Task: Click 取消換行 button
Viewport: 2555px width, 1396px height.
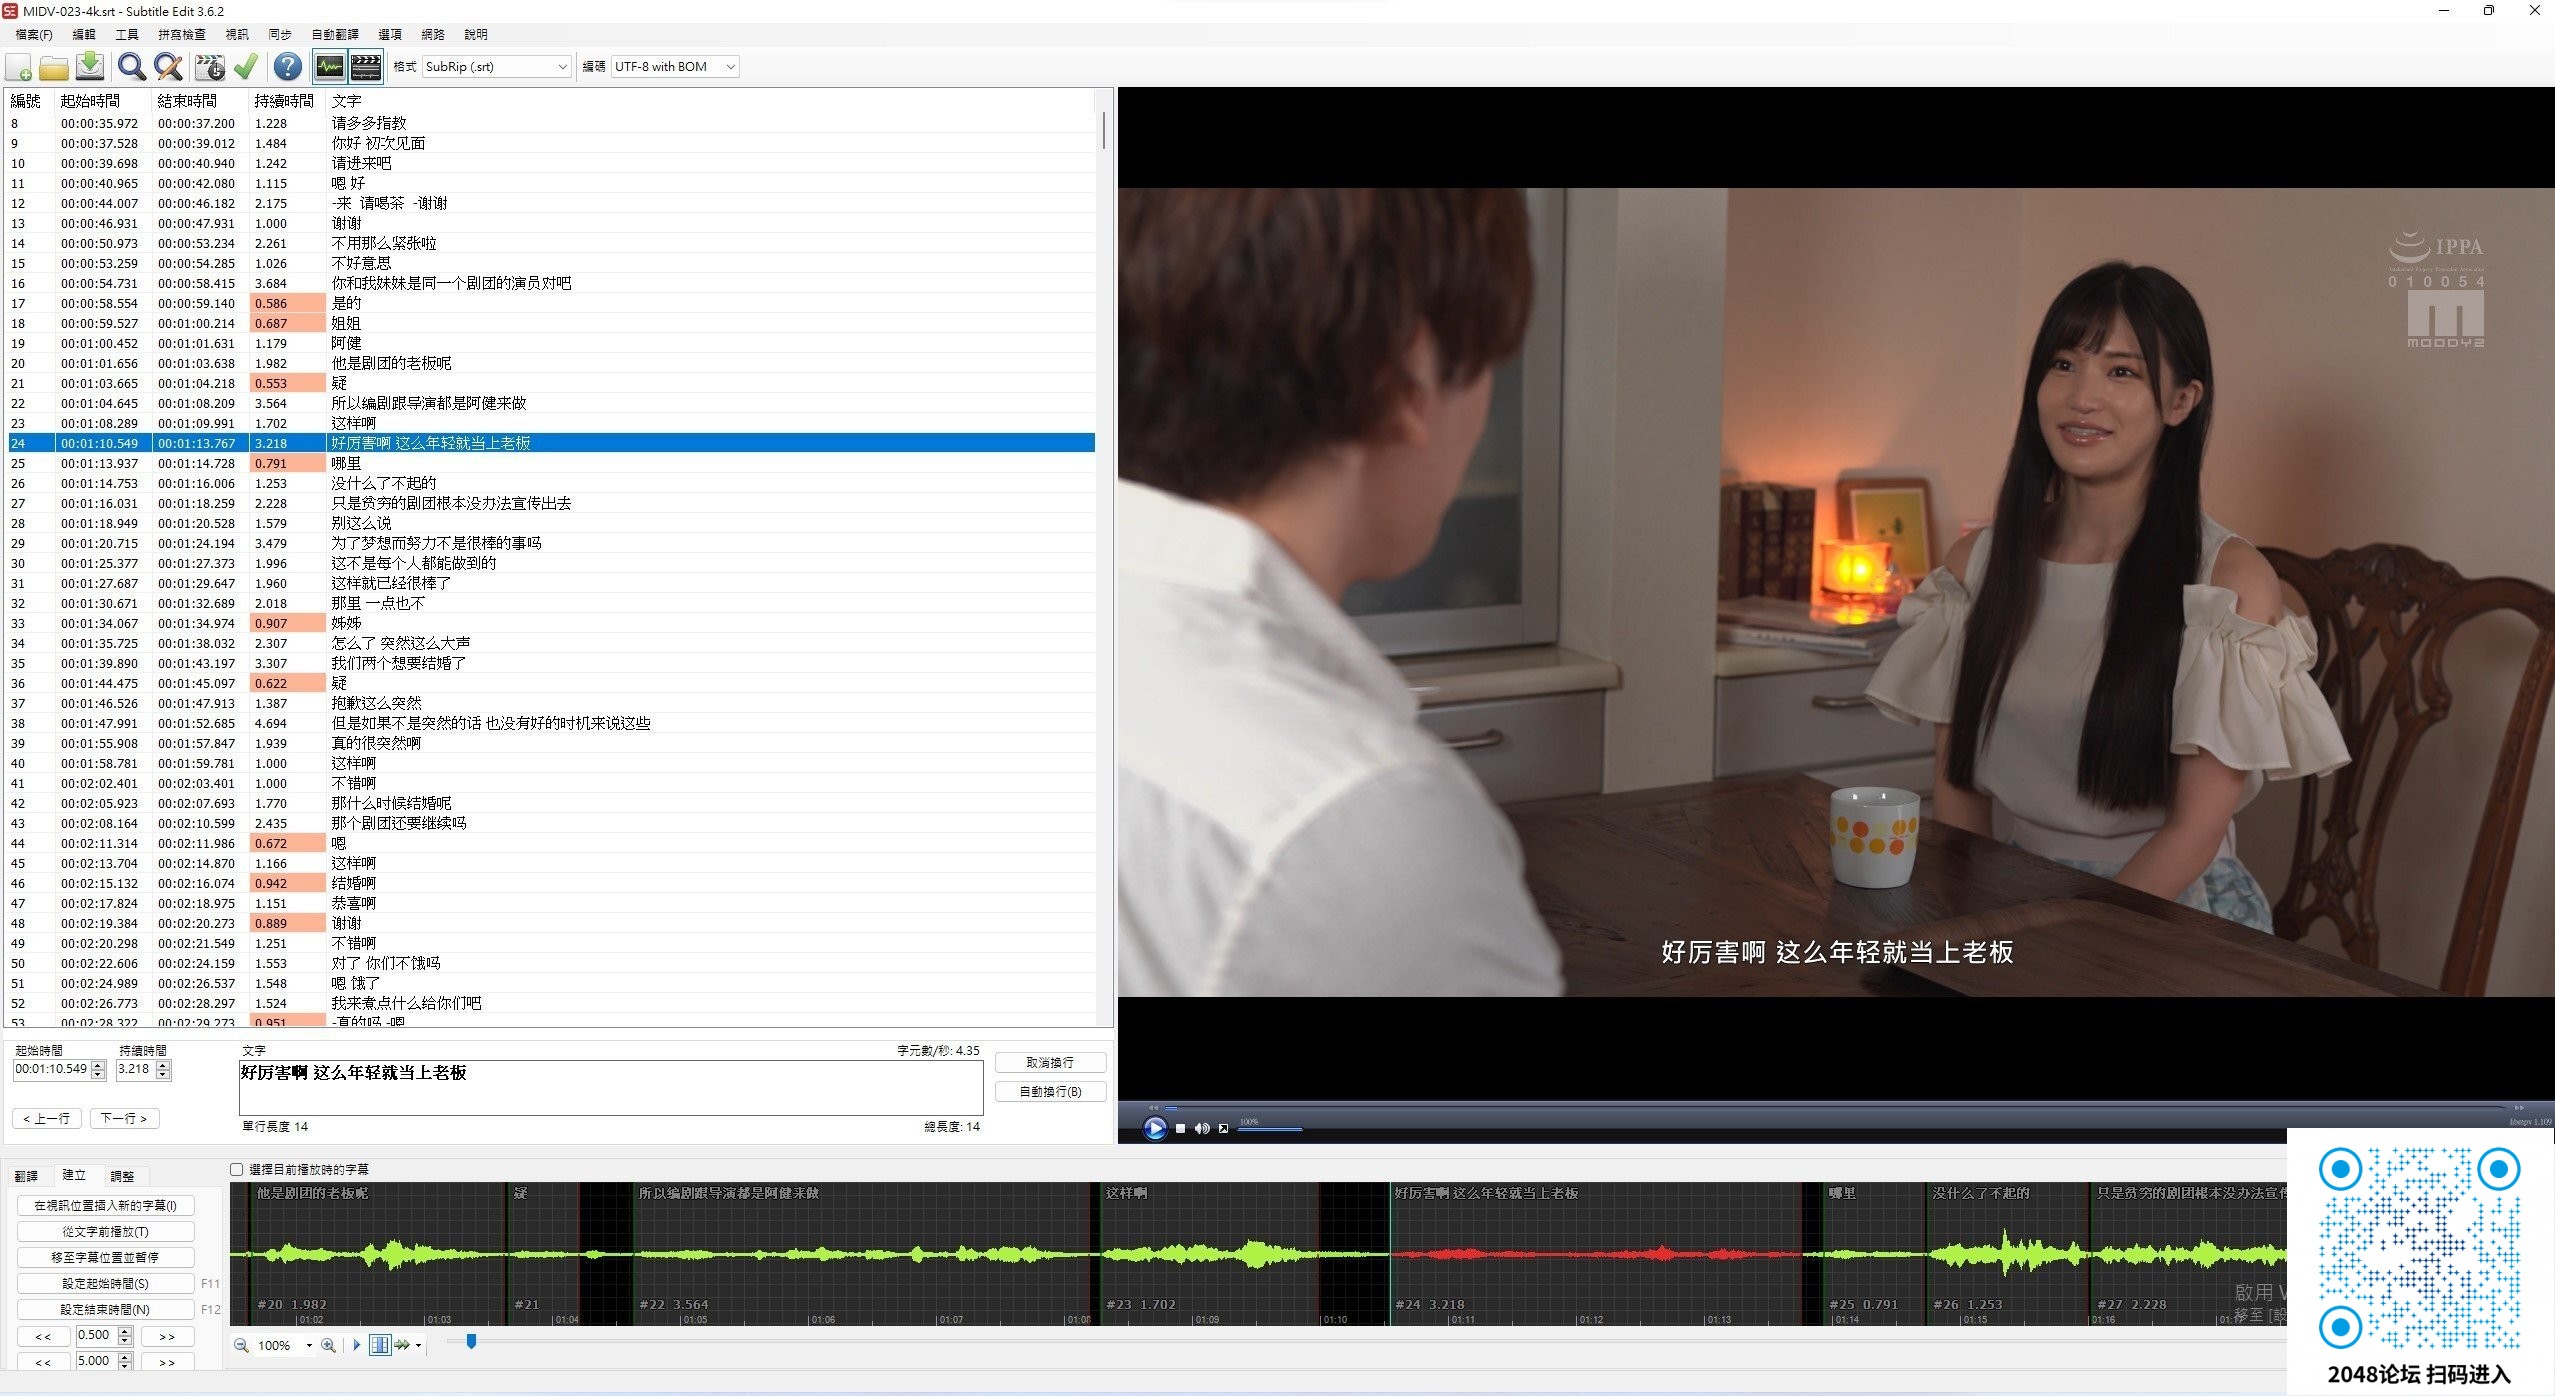Action: tap(1050, 1063)
